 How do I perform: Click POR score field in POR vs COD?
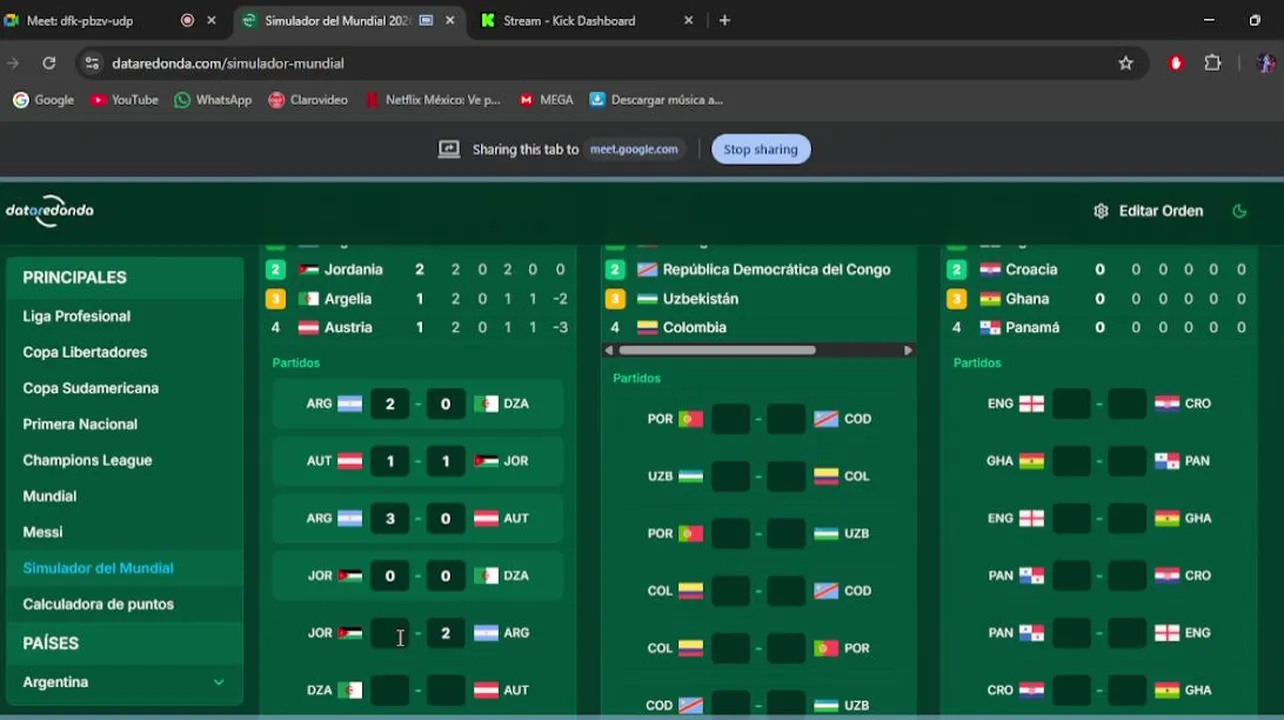click(730, 419)
